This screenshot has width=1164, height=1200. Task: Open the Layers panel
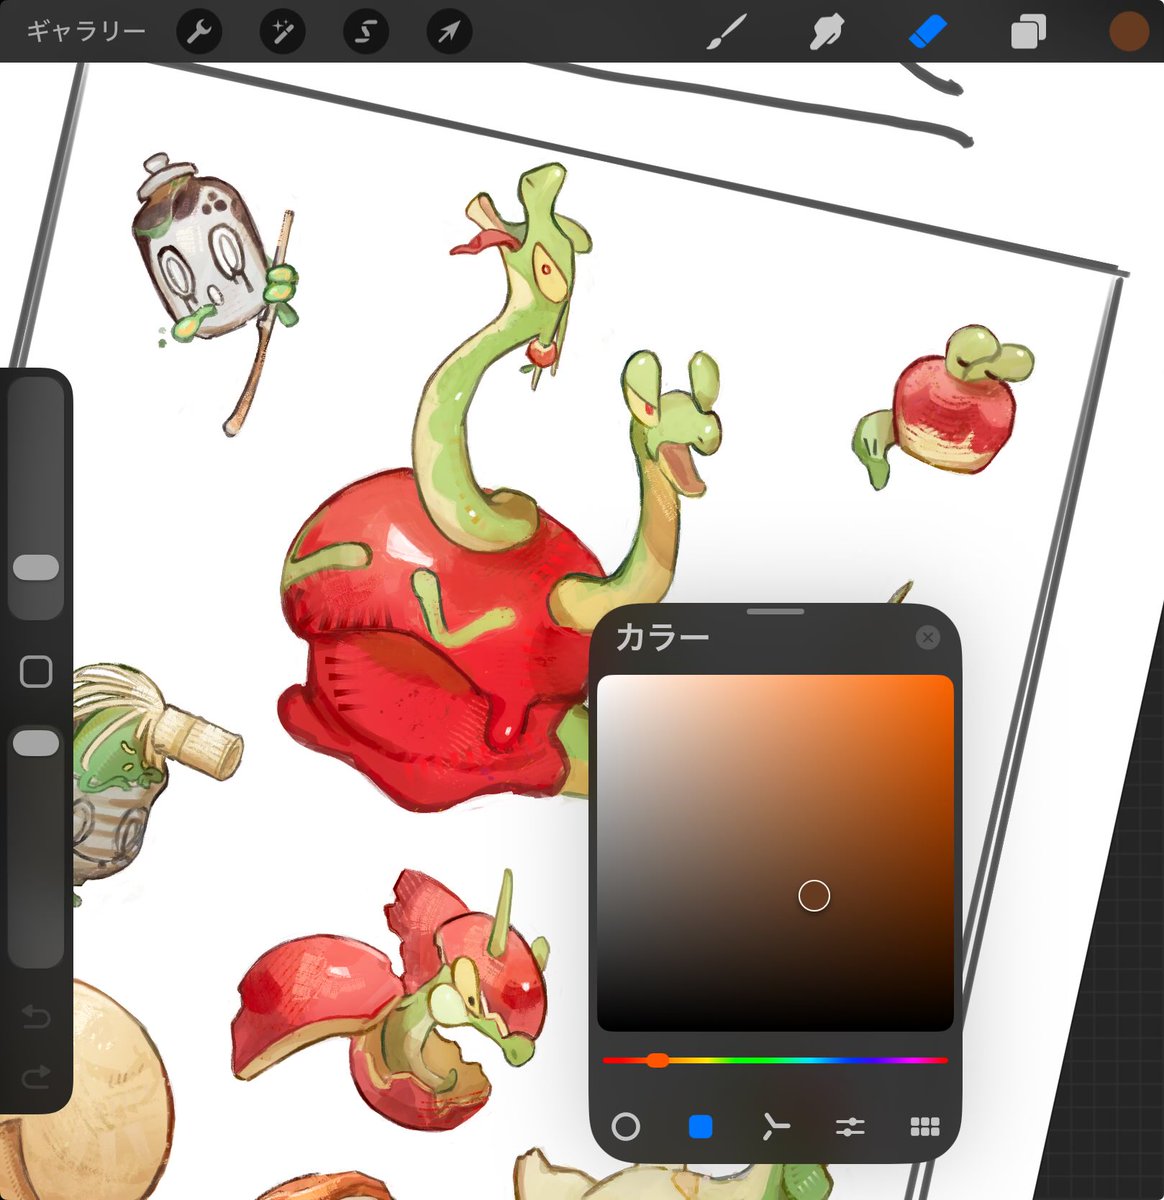(1027, 32)
